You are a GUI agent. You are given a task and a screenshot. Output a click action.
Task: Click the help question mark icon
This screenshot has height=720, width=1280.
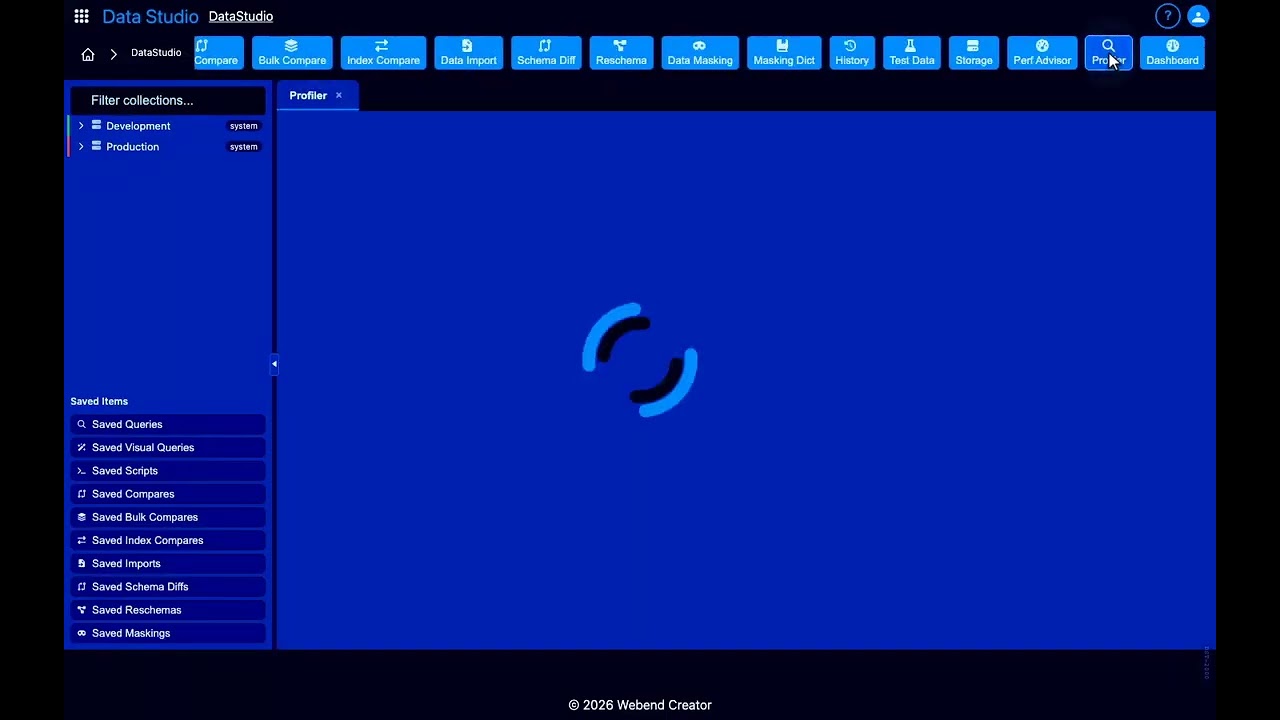(1167, 16)
